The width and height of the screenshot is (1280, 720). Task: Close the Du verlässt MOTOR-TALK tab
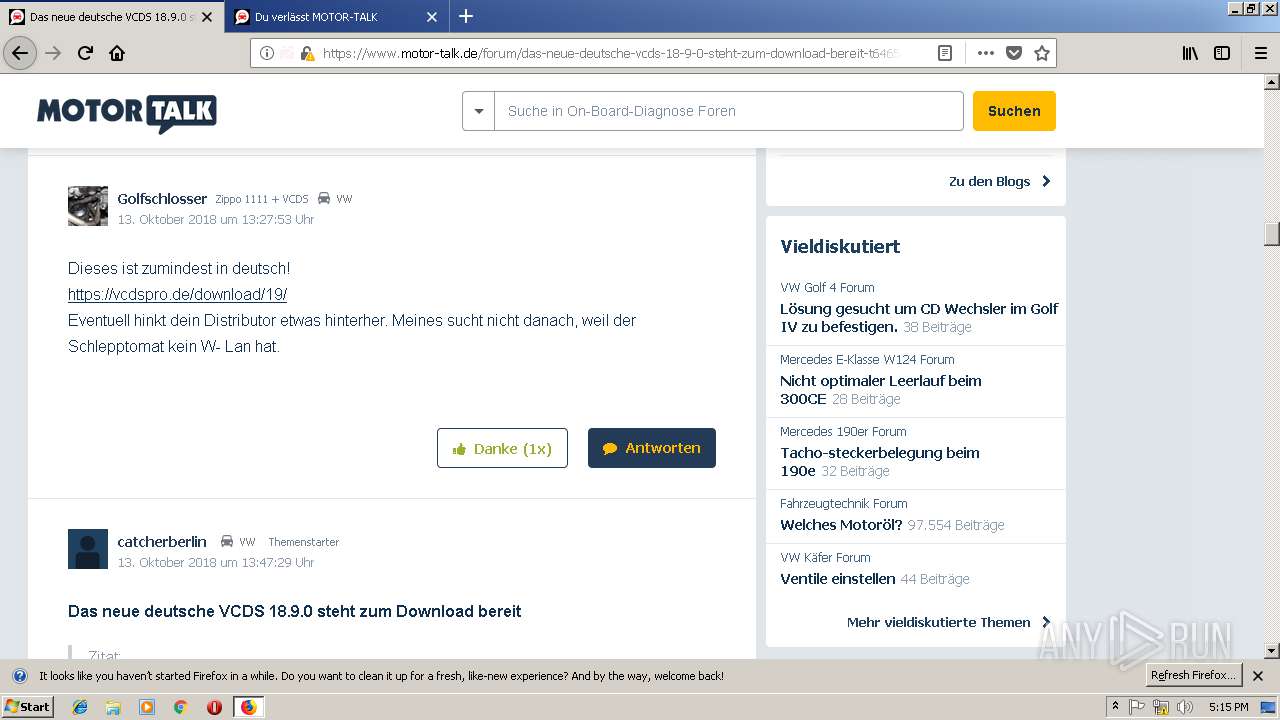[432, 17]
